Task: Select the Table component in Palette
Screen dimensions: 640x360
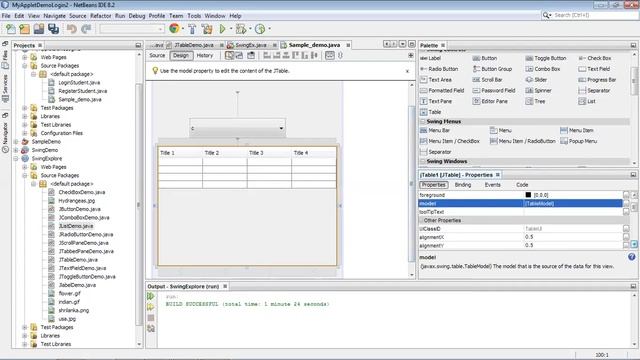Action: [x=431, y=112]
